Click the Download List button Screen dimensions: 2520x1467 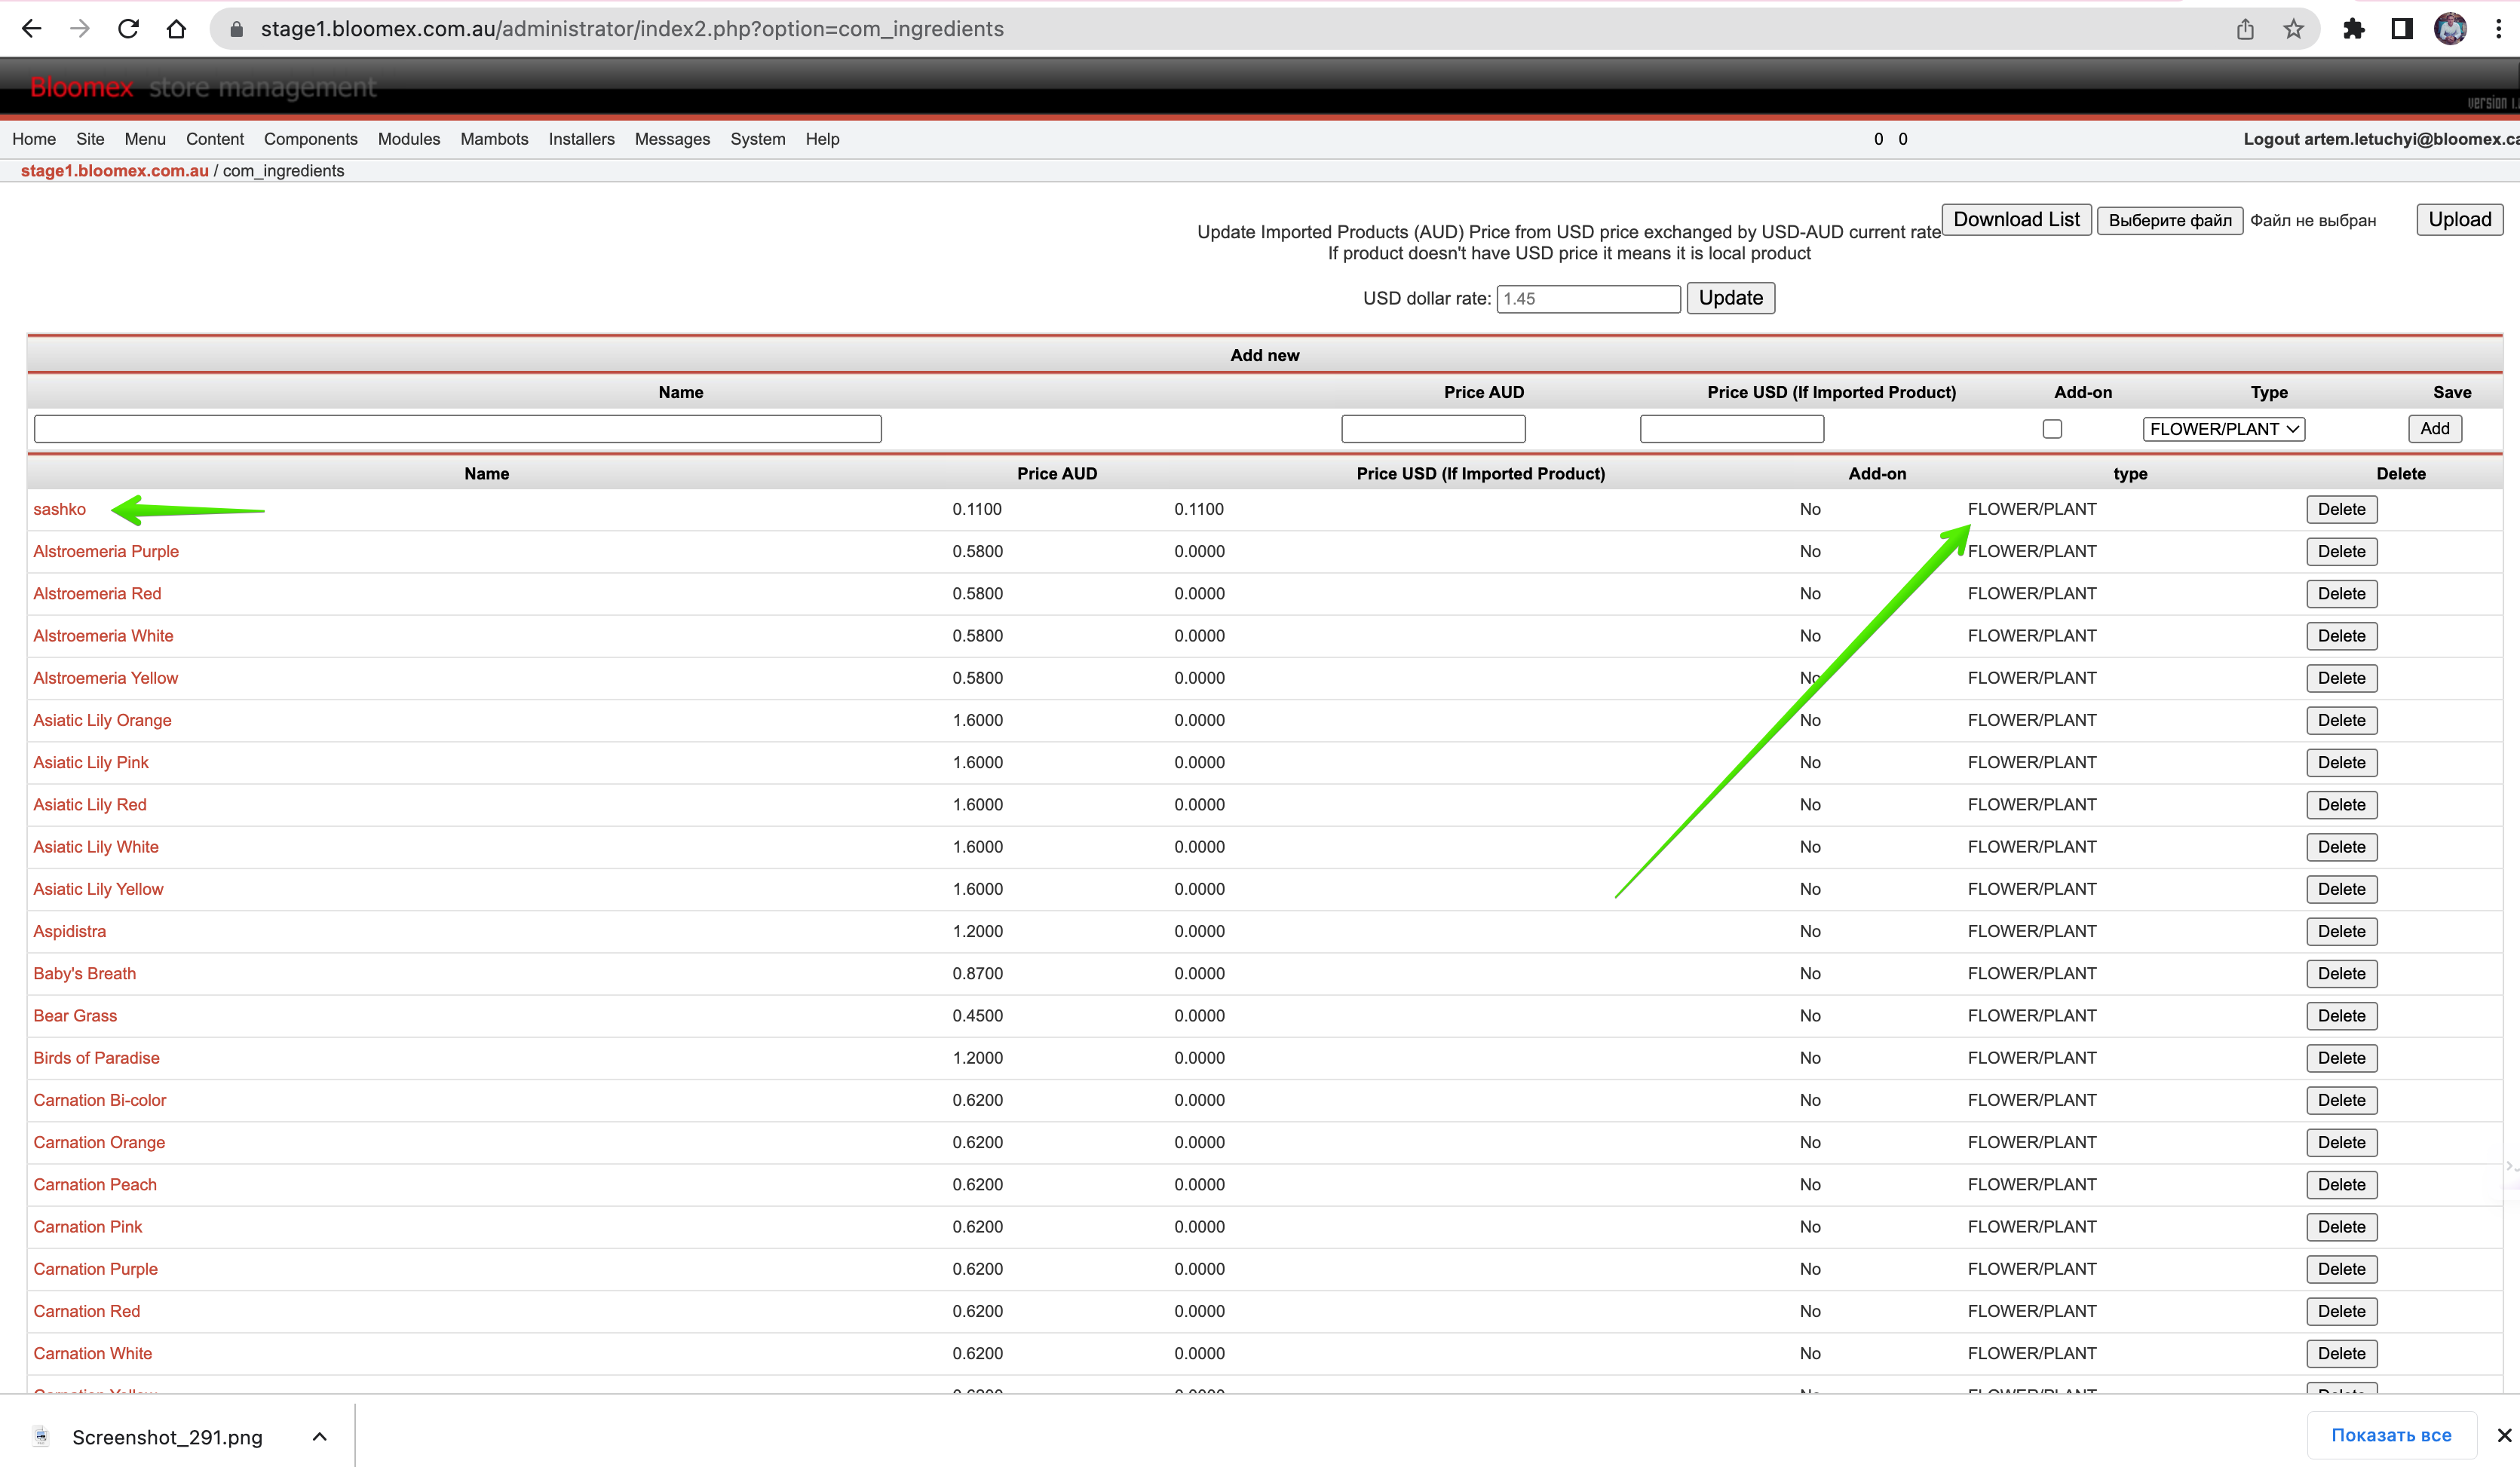pyautogui.click(x=2016, y=220)
